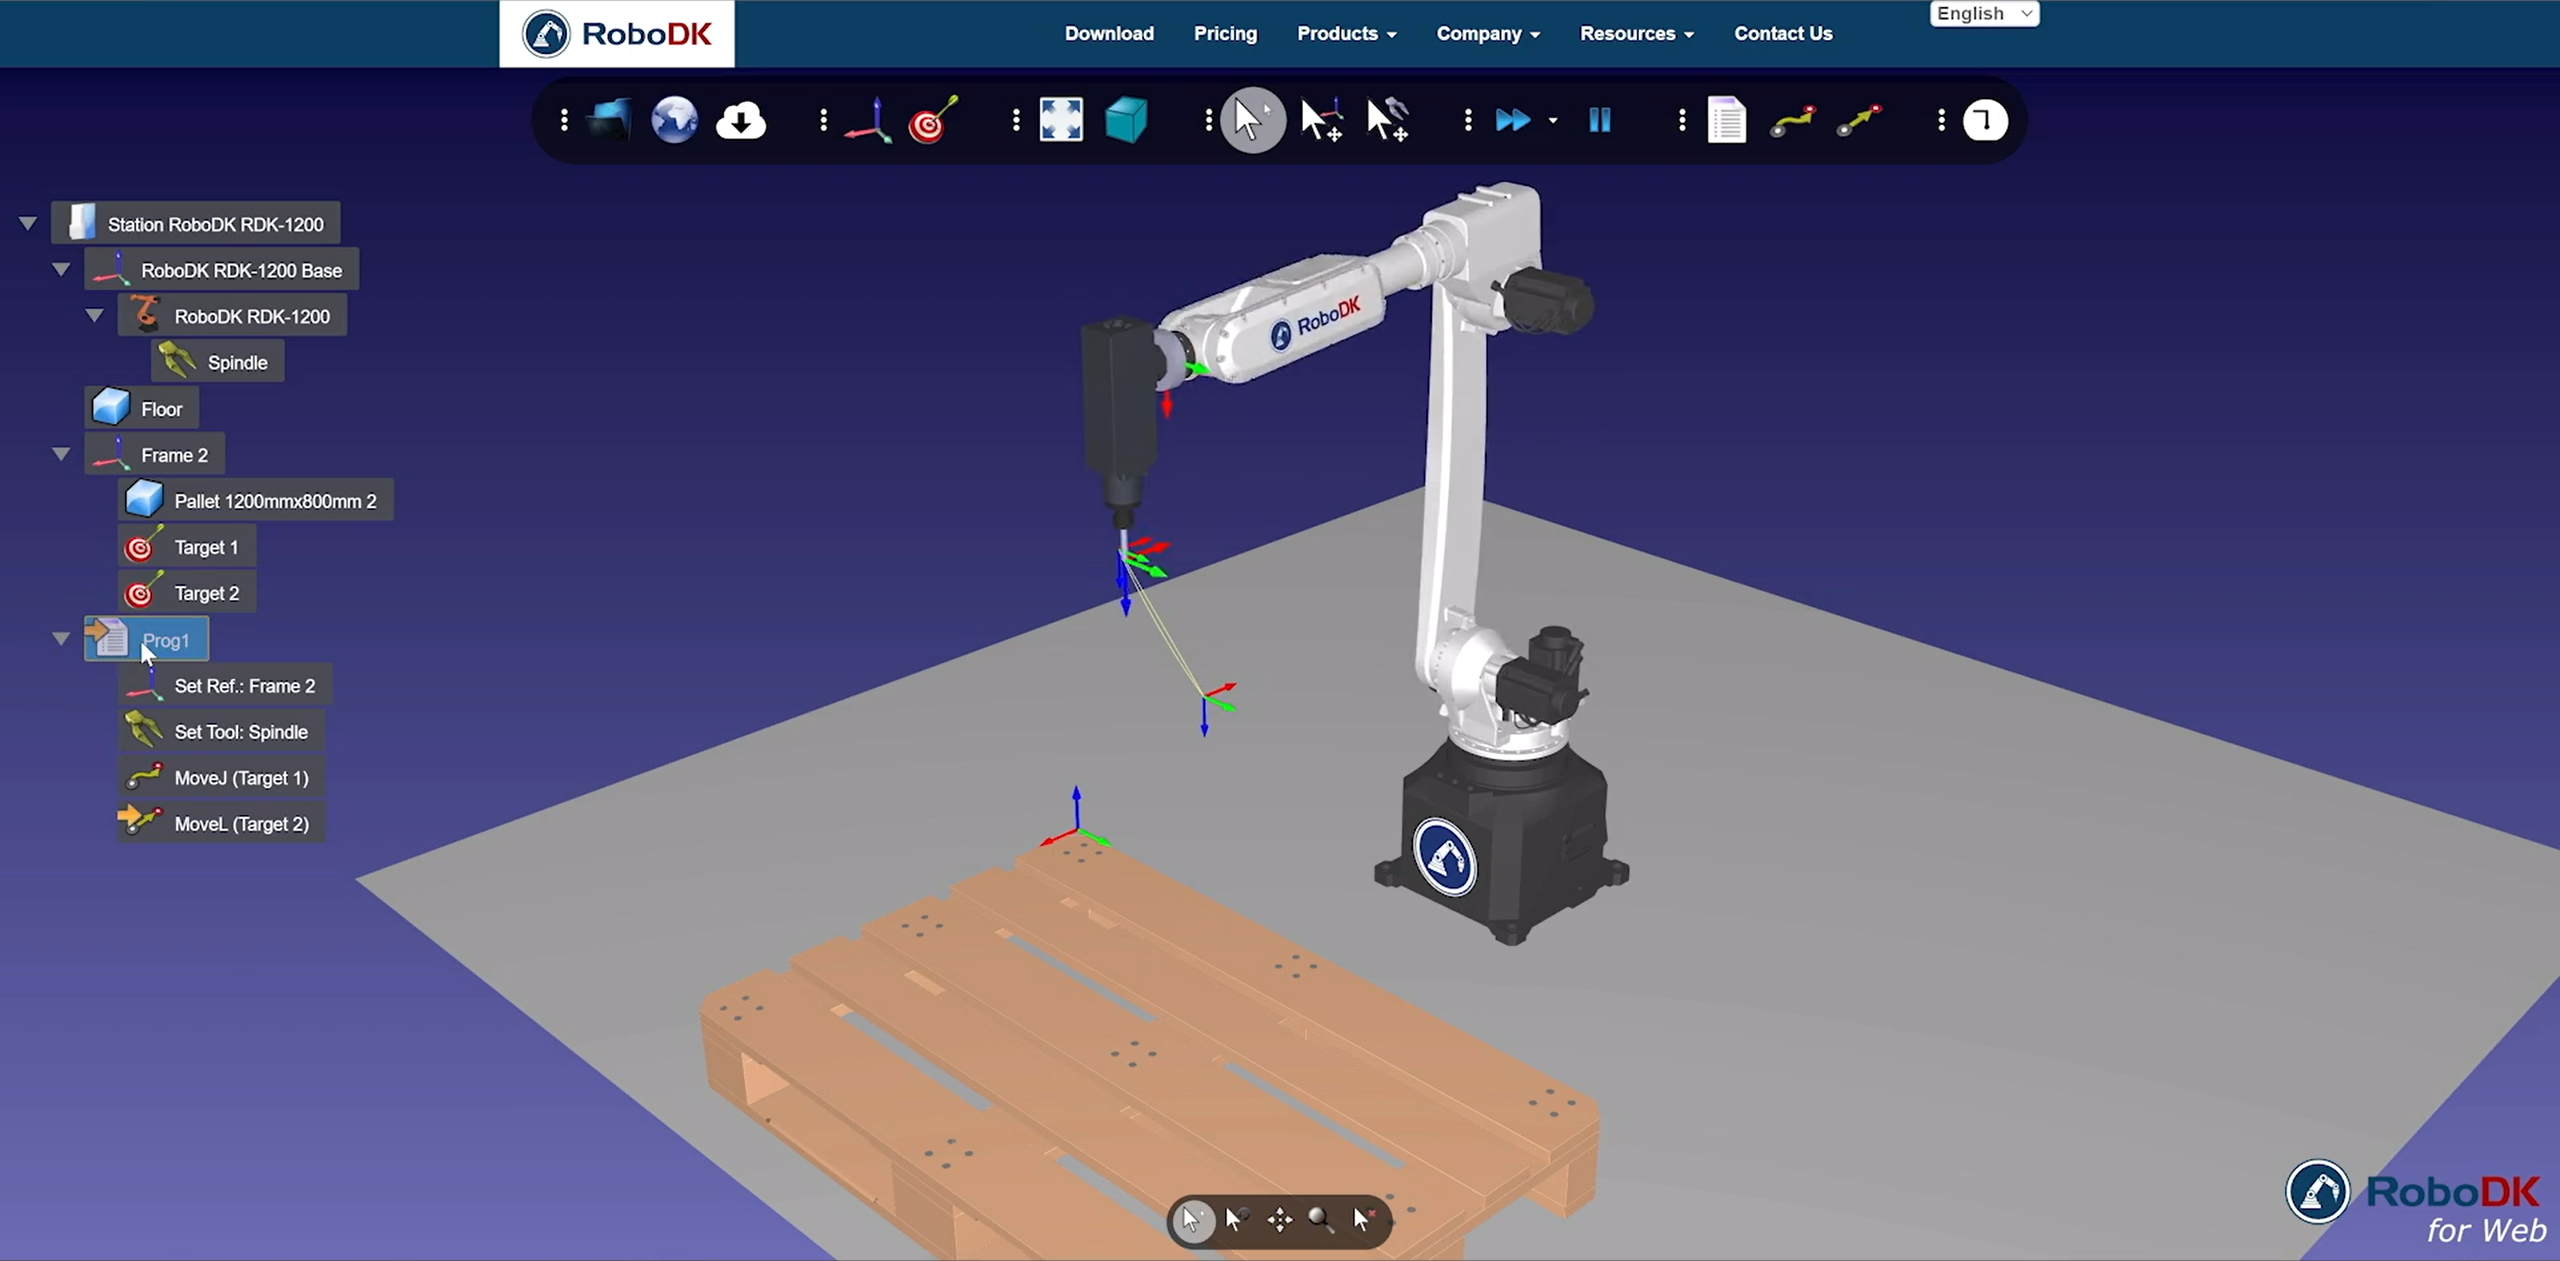Collapse the Prog1 program tree node
Image resolution: width=2560 pixels, height=1261 pixels.
61,639
